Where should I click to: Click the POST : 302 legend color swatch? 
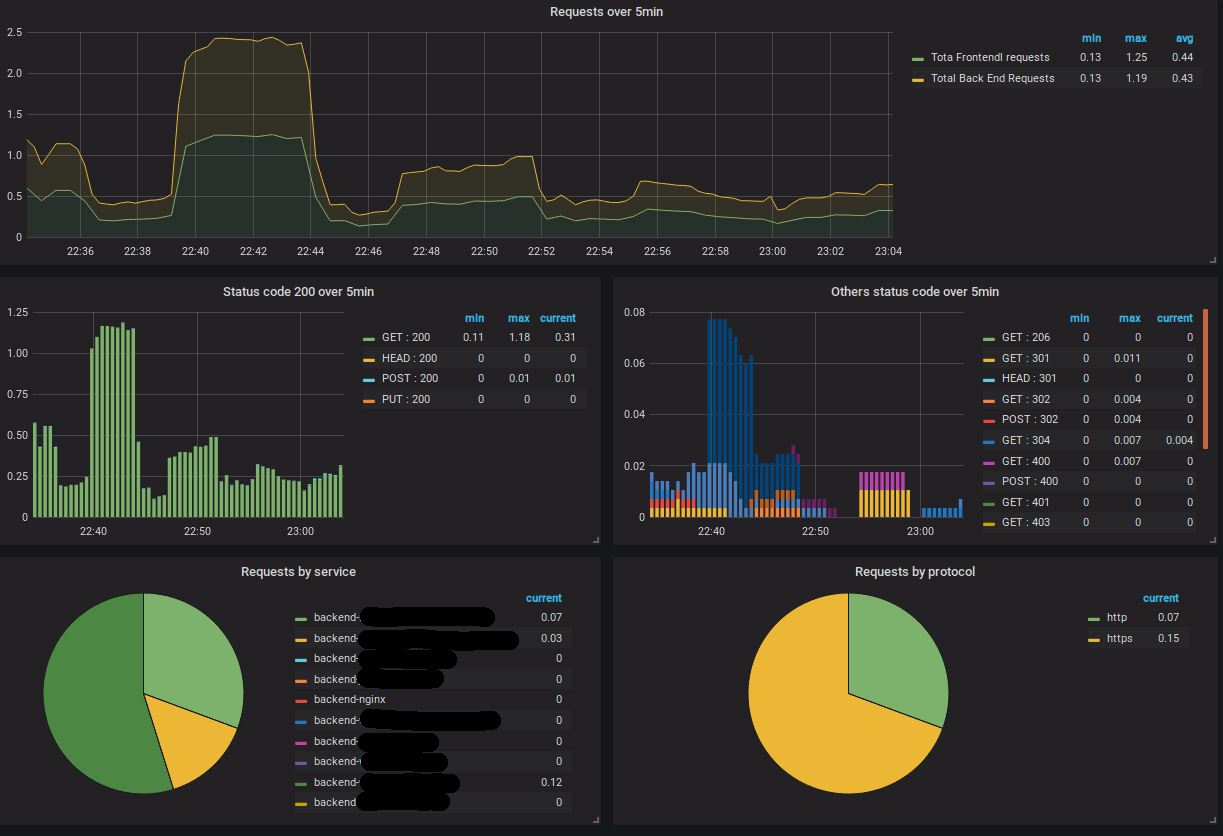(x=989, y=421)
